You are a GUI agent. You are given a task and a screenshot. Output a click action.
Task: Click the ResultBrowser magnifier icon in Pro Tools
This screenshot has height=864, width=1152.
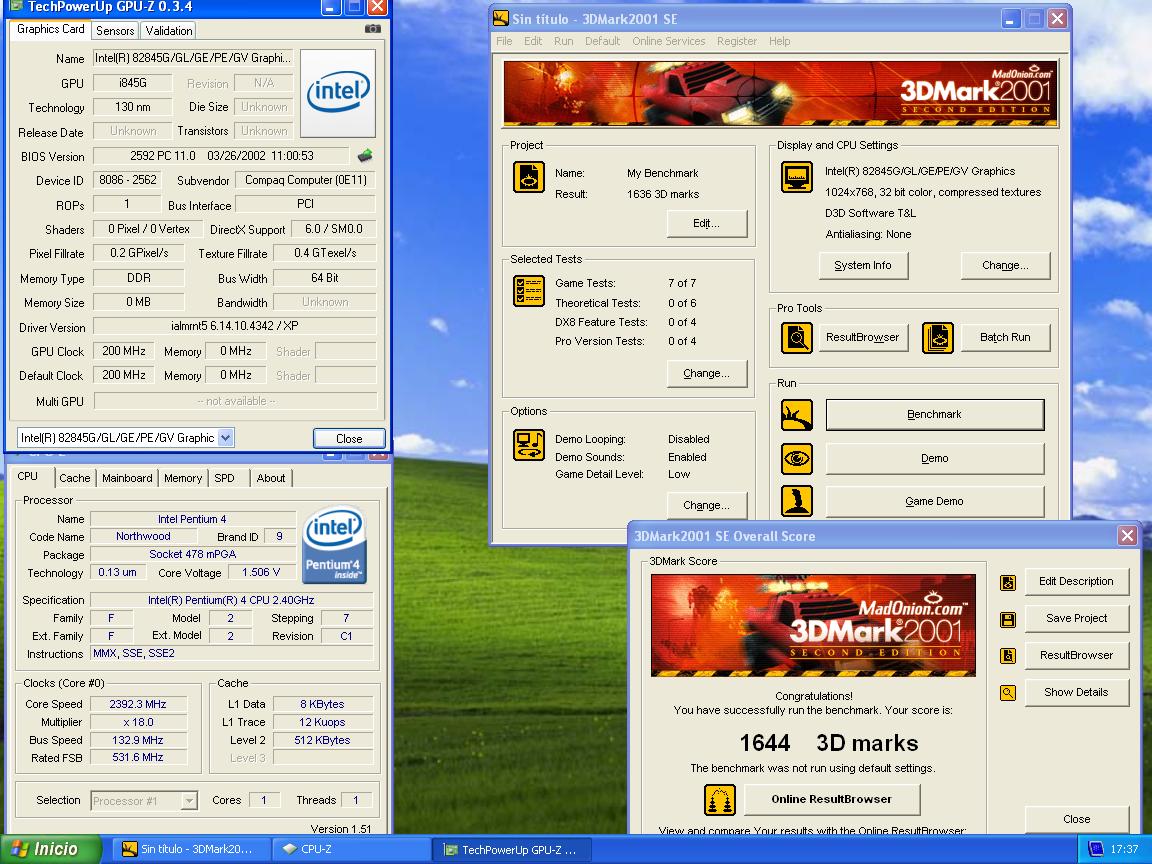796,338
